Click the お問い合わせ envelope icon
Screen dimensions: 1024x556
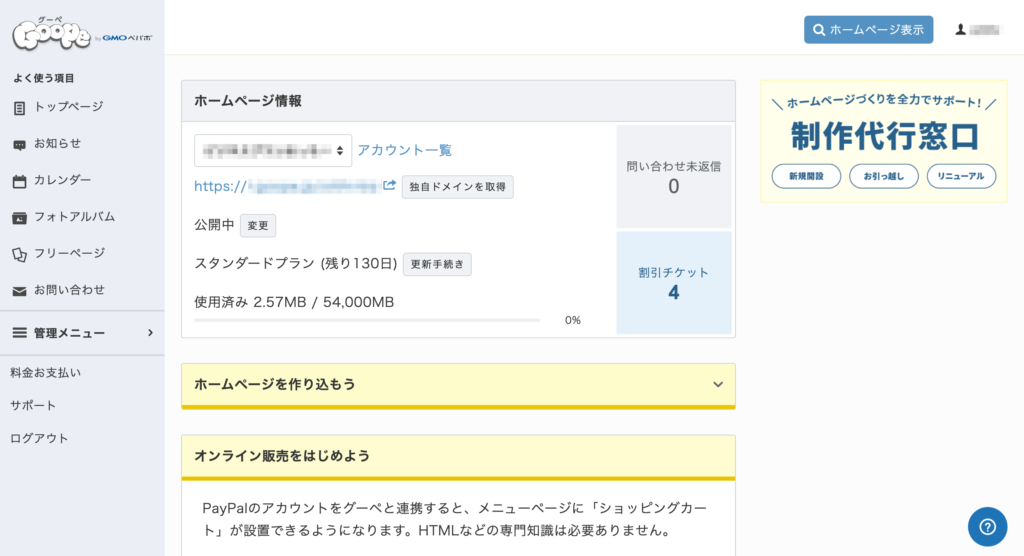(x=20, y=291)
